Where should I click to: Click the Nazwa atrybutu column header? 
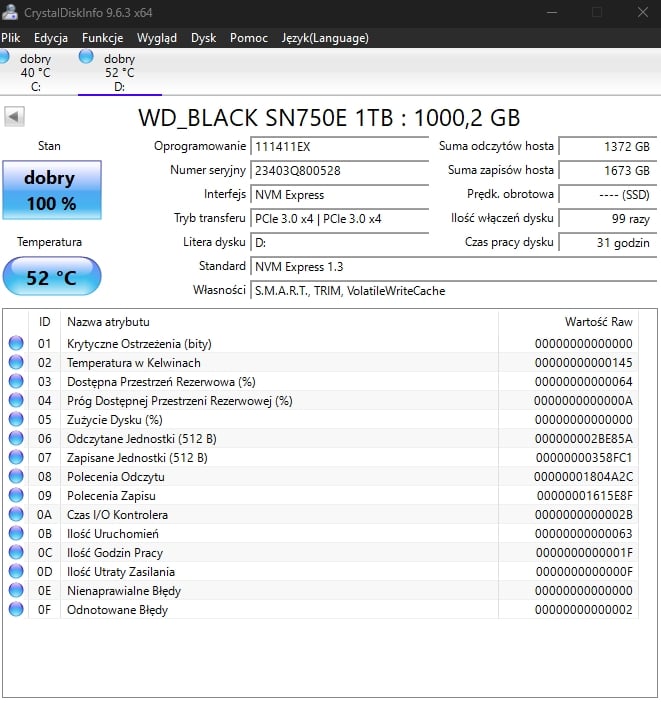[108, 322]
